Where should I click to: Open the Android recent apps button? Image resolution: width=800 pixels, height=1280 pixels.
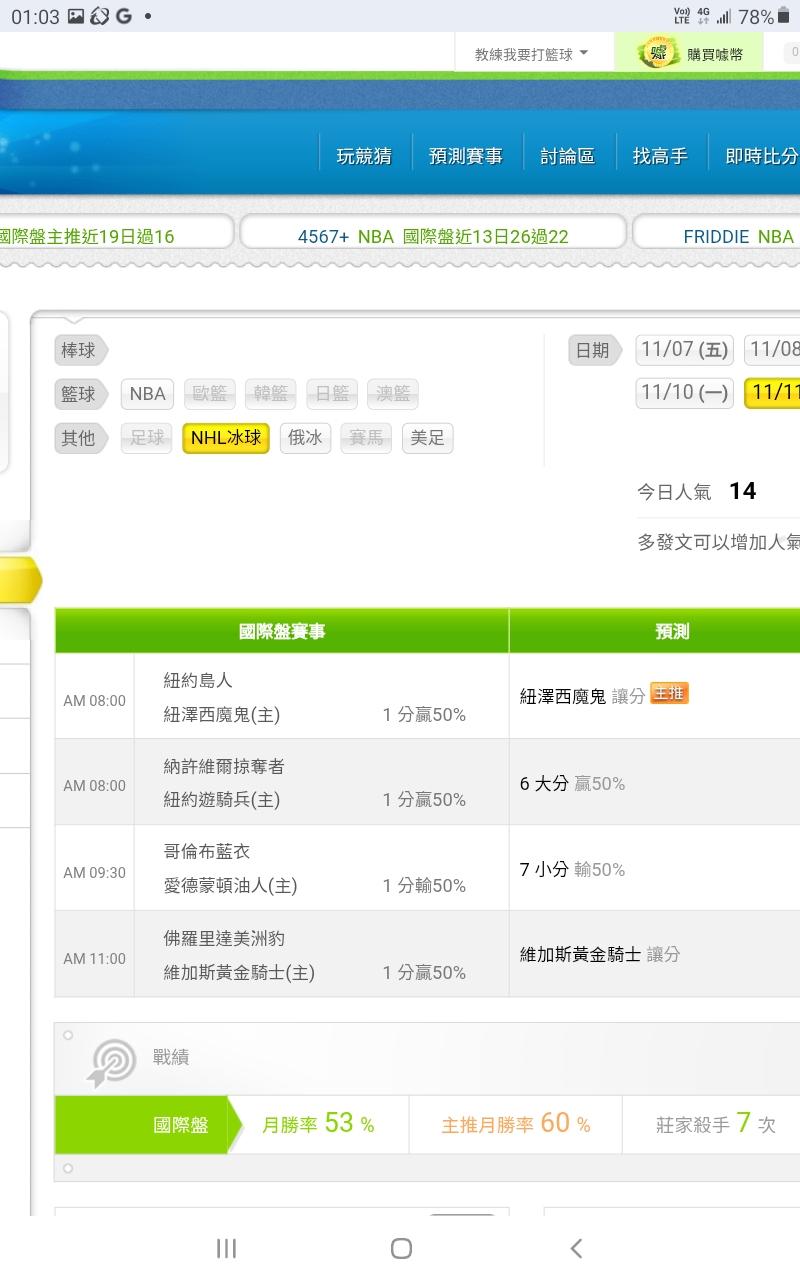[x=227, y=1247]
